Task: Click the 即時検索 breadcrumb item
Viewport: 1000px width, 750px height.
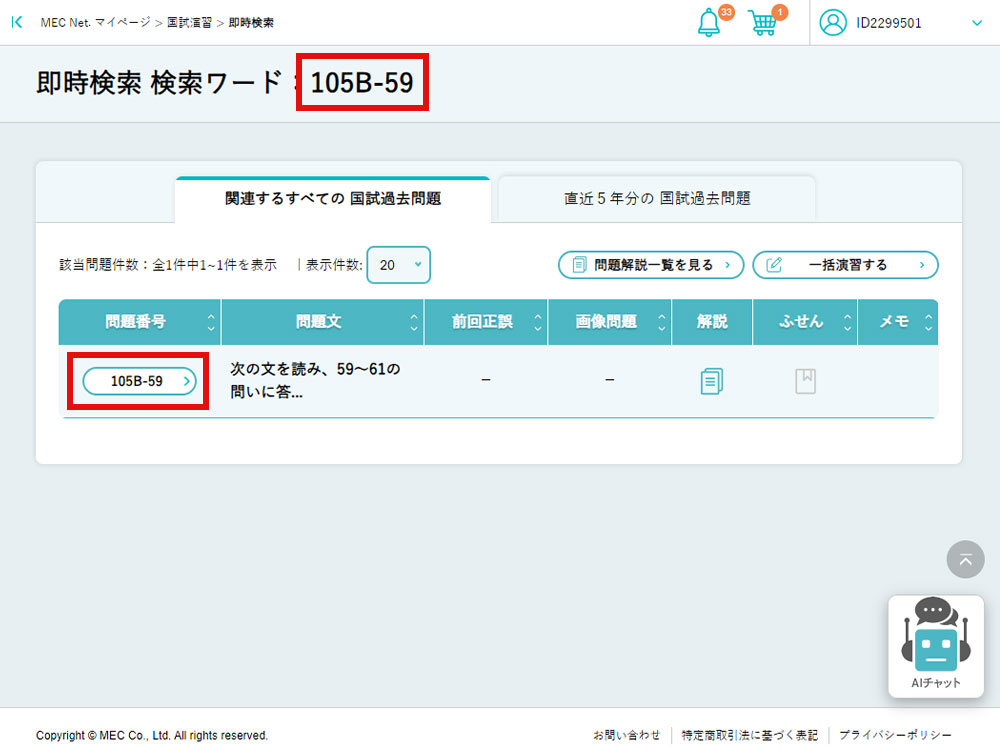Action: tap(251, 22)
